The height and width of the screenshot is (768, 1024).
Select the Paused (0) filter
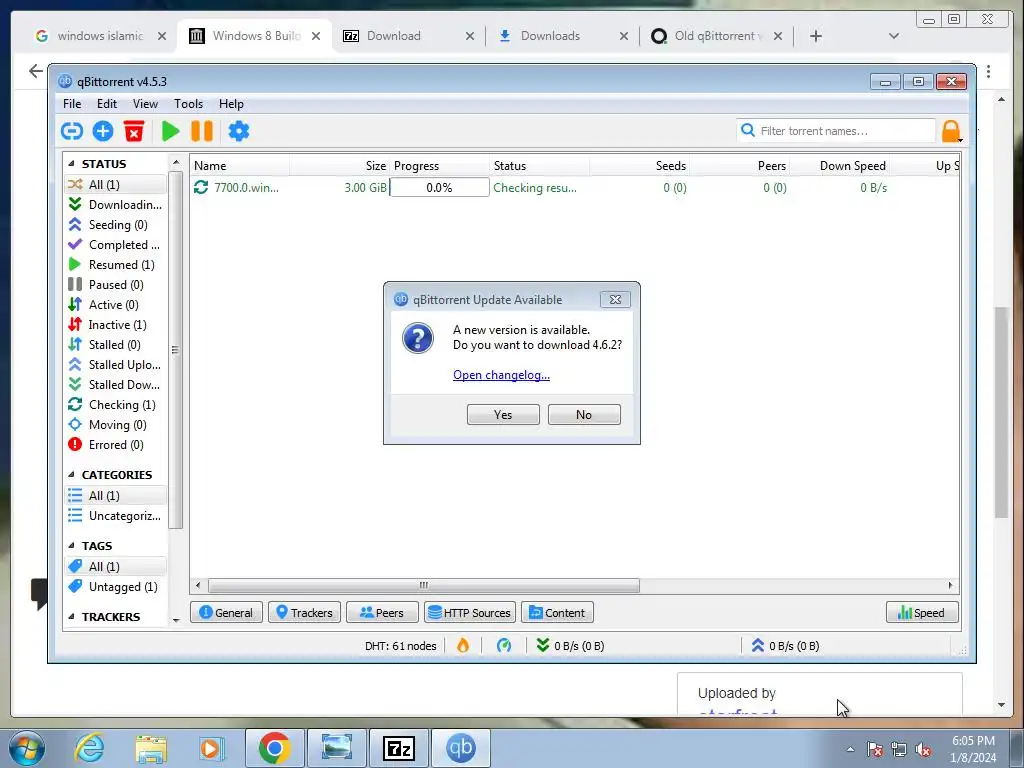tap(115, 285)
